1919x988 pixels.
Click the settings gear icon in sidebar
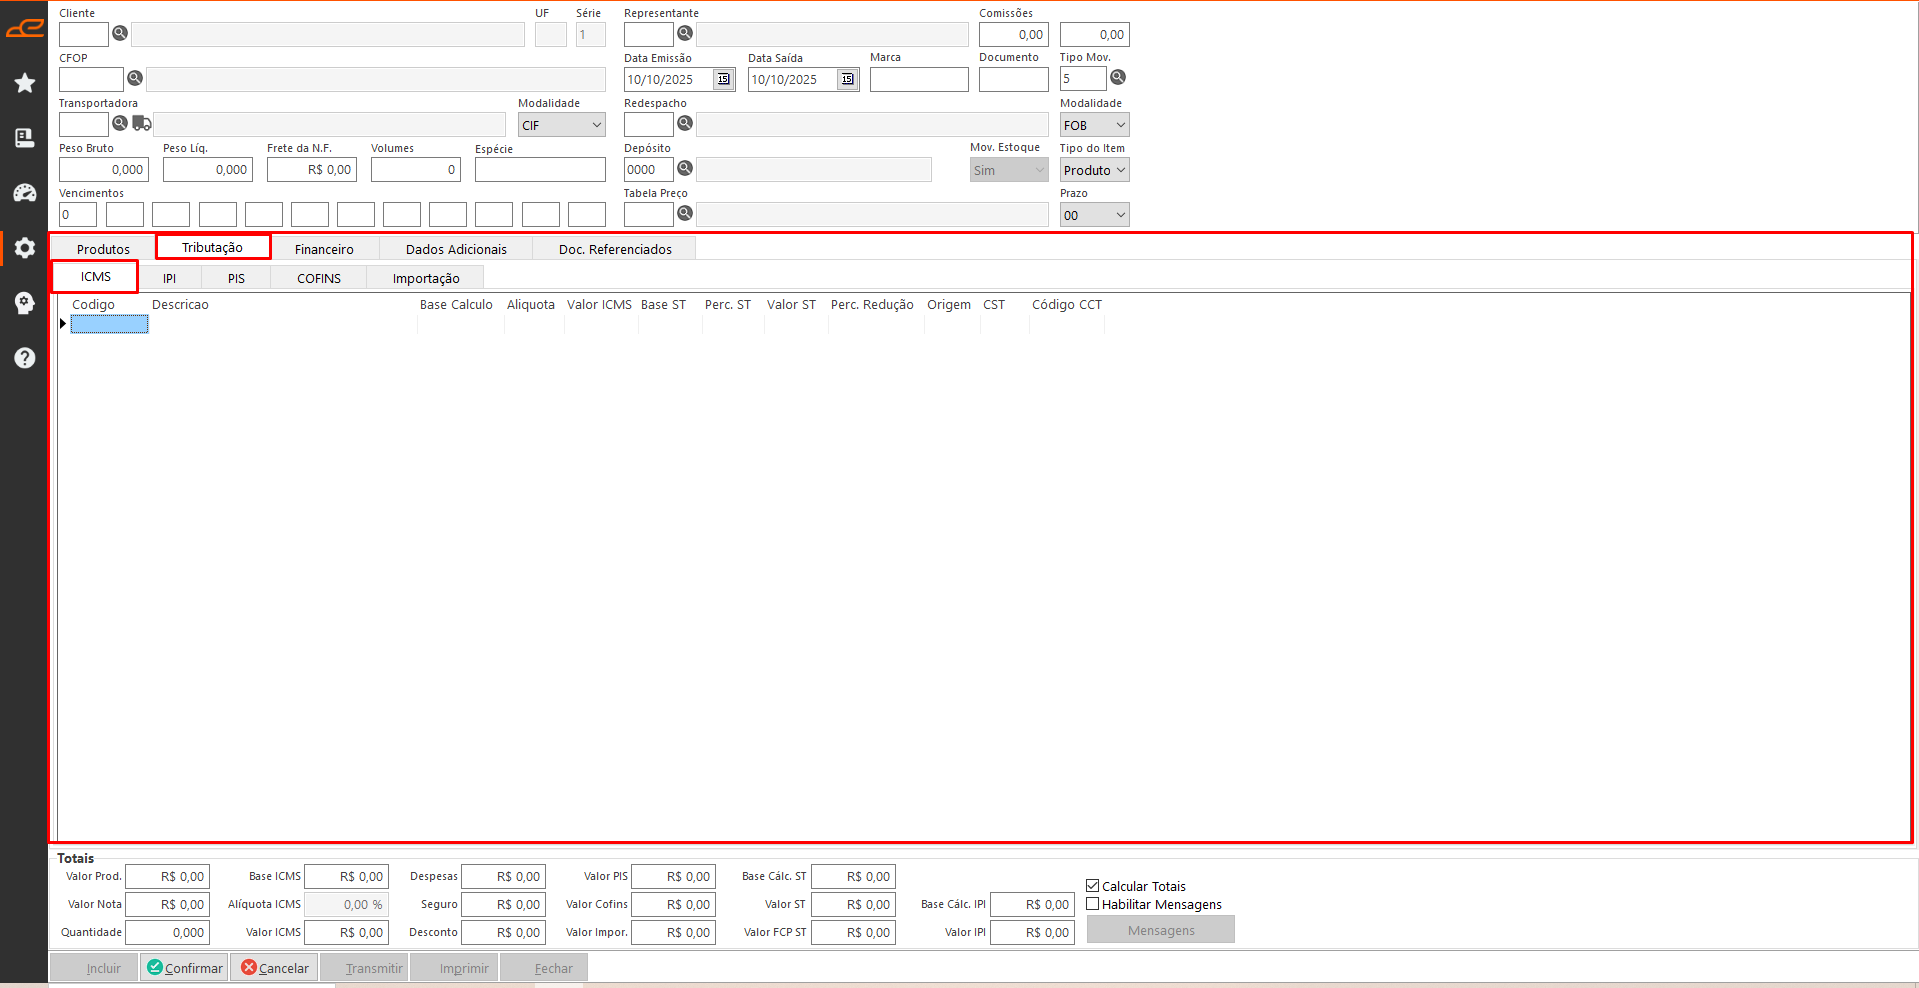25,248
